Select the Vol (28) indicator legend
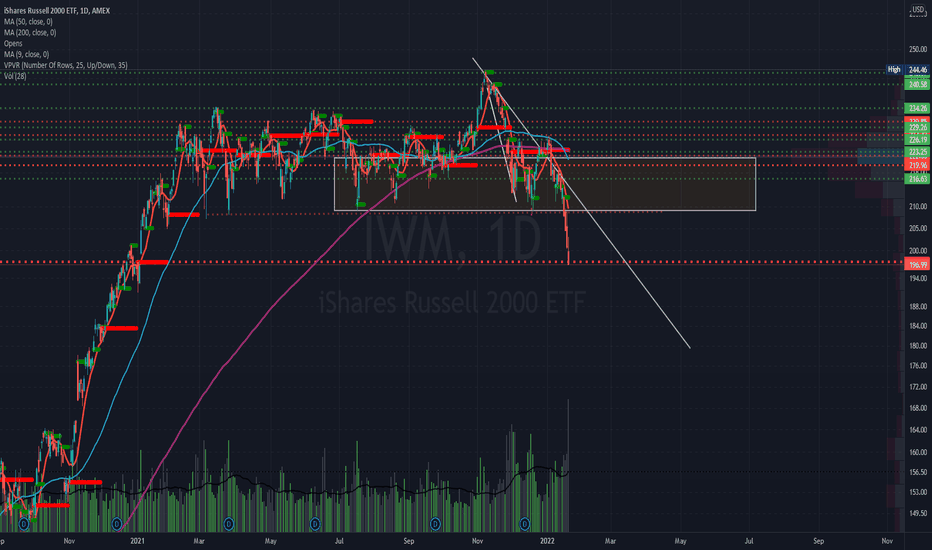The width and height of the screenshot is (932, 550). [x=15, y=76]
